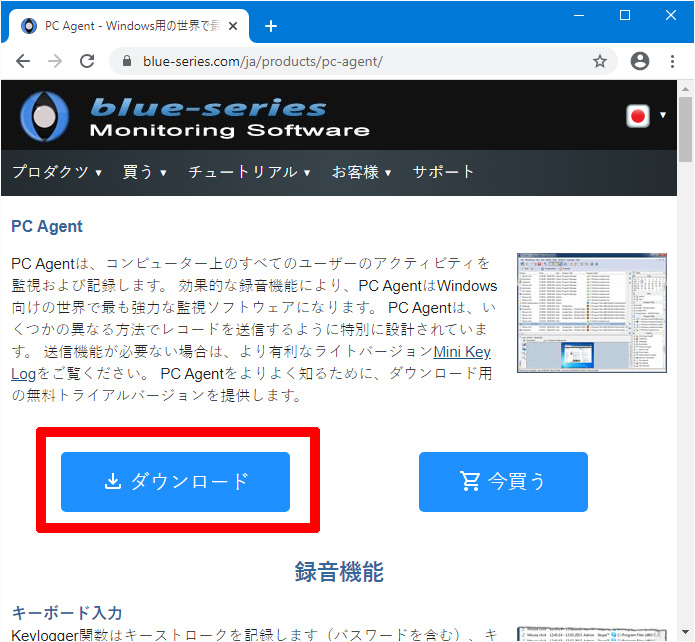695x642 pixels.
Task: Open the お客様 menu
Action: (x=361, y=172)
